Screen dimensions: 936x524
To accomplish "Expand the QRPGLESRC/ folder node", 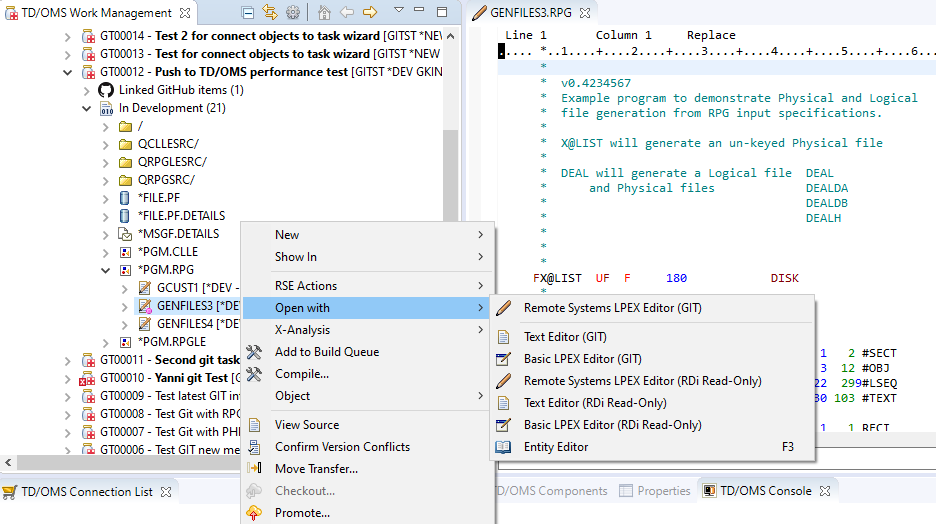I will coord(106,162).
